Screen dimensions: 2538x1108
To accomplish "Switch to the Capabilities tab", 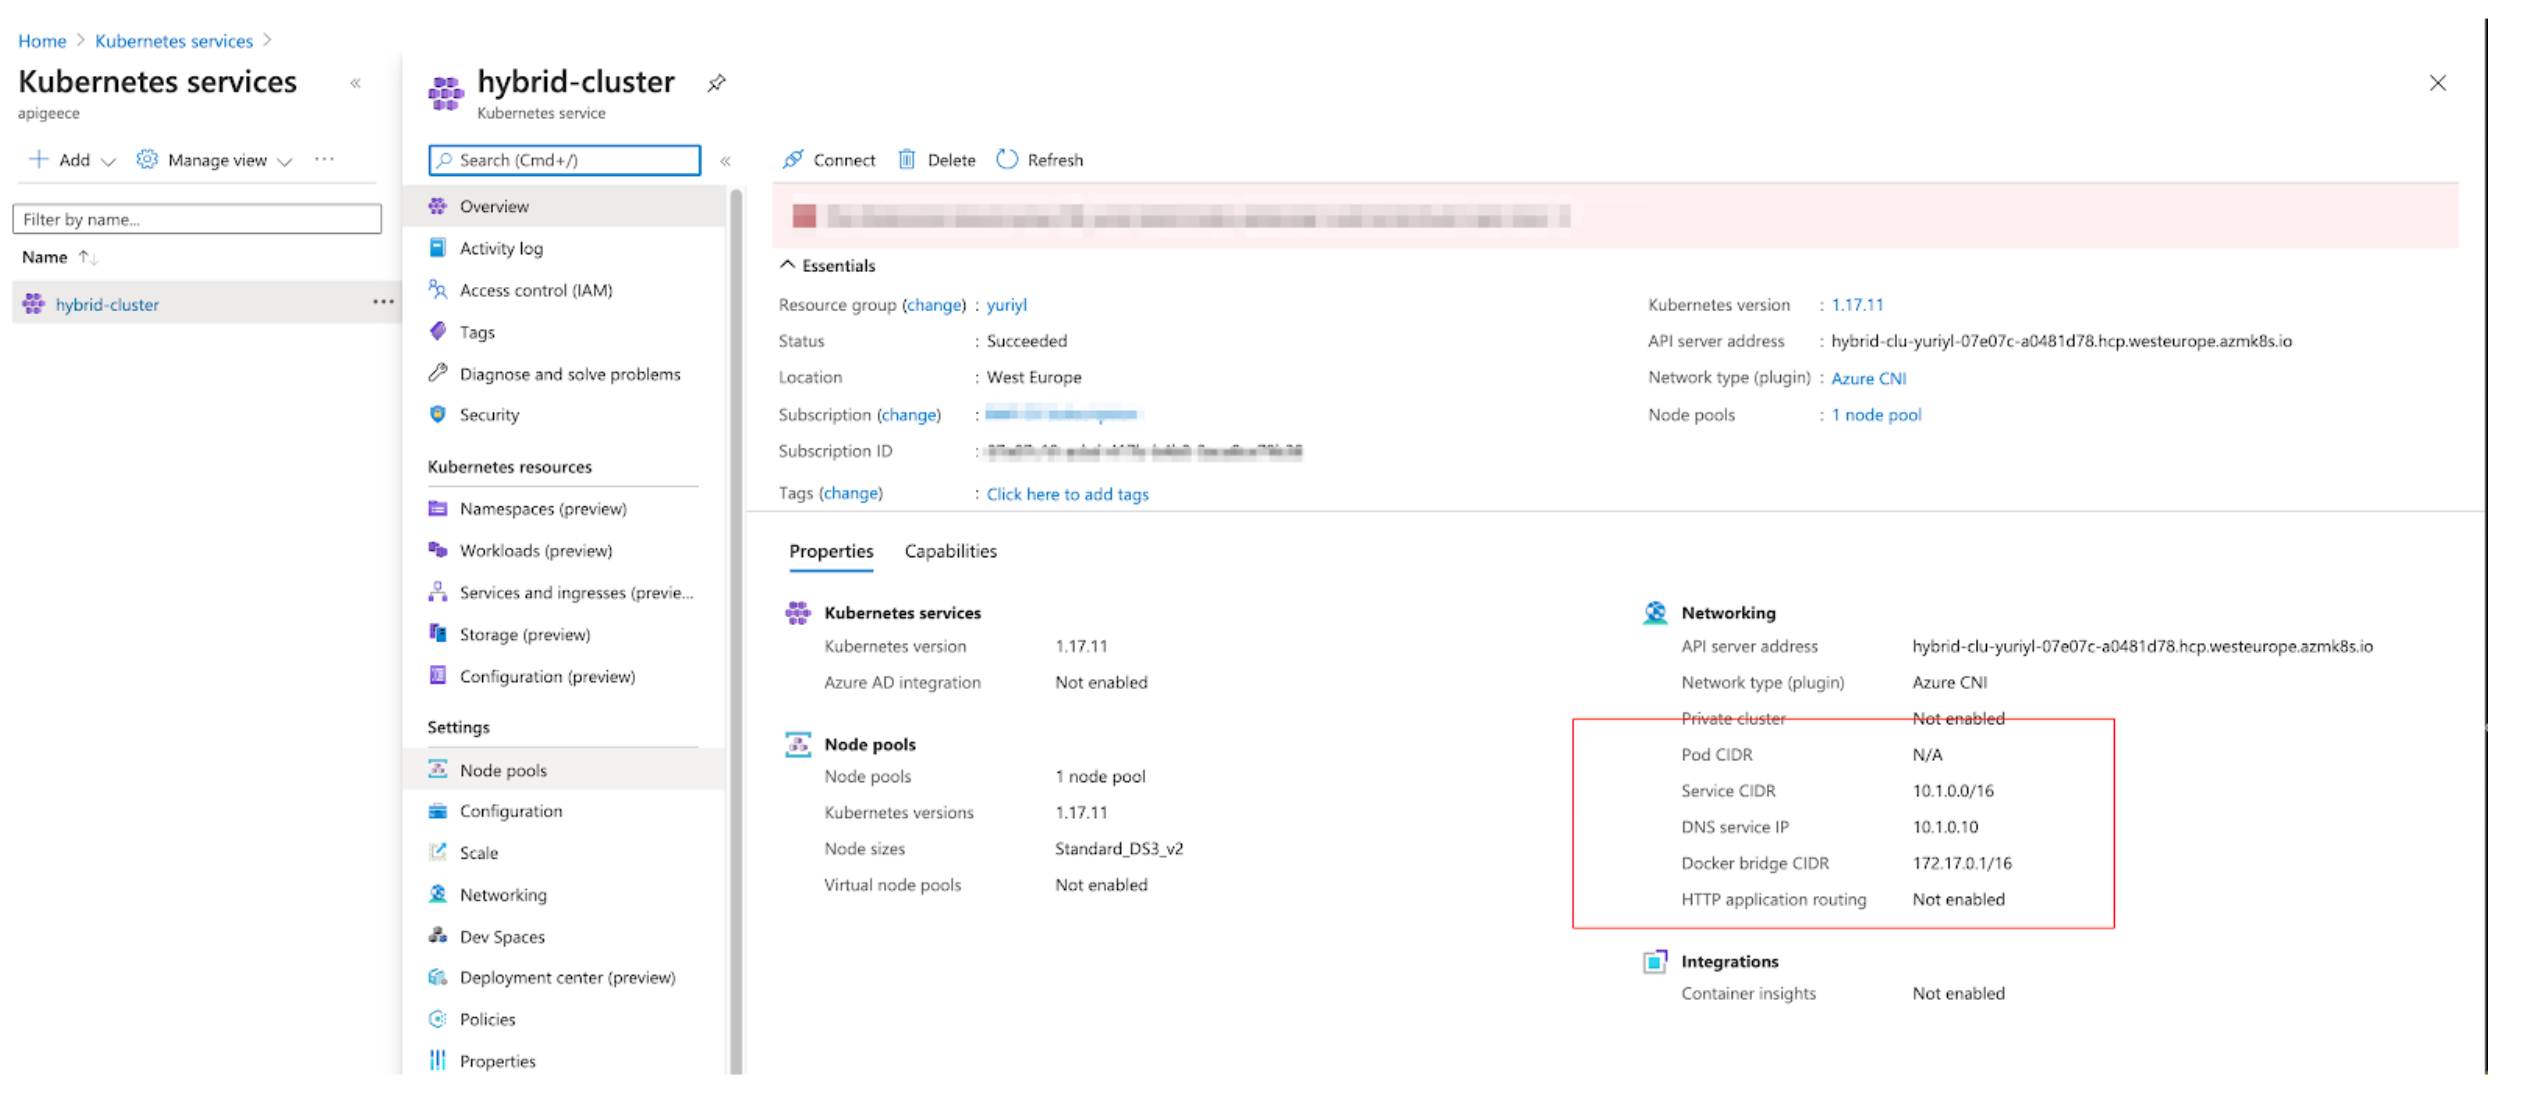I will pyautogui.click(x=950, y=551).
